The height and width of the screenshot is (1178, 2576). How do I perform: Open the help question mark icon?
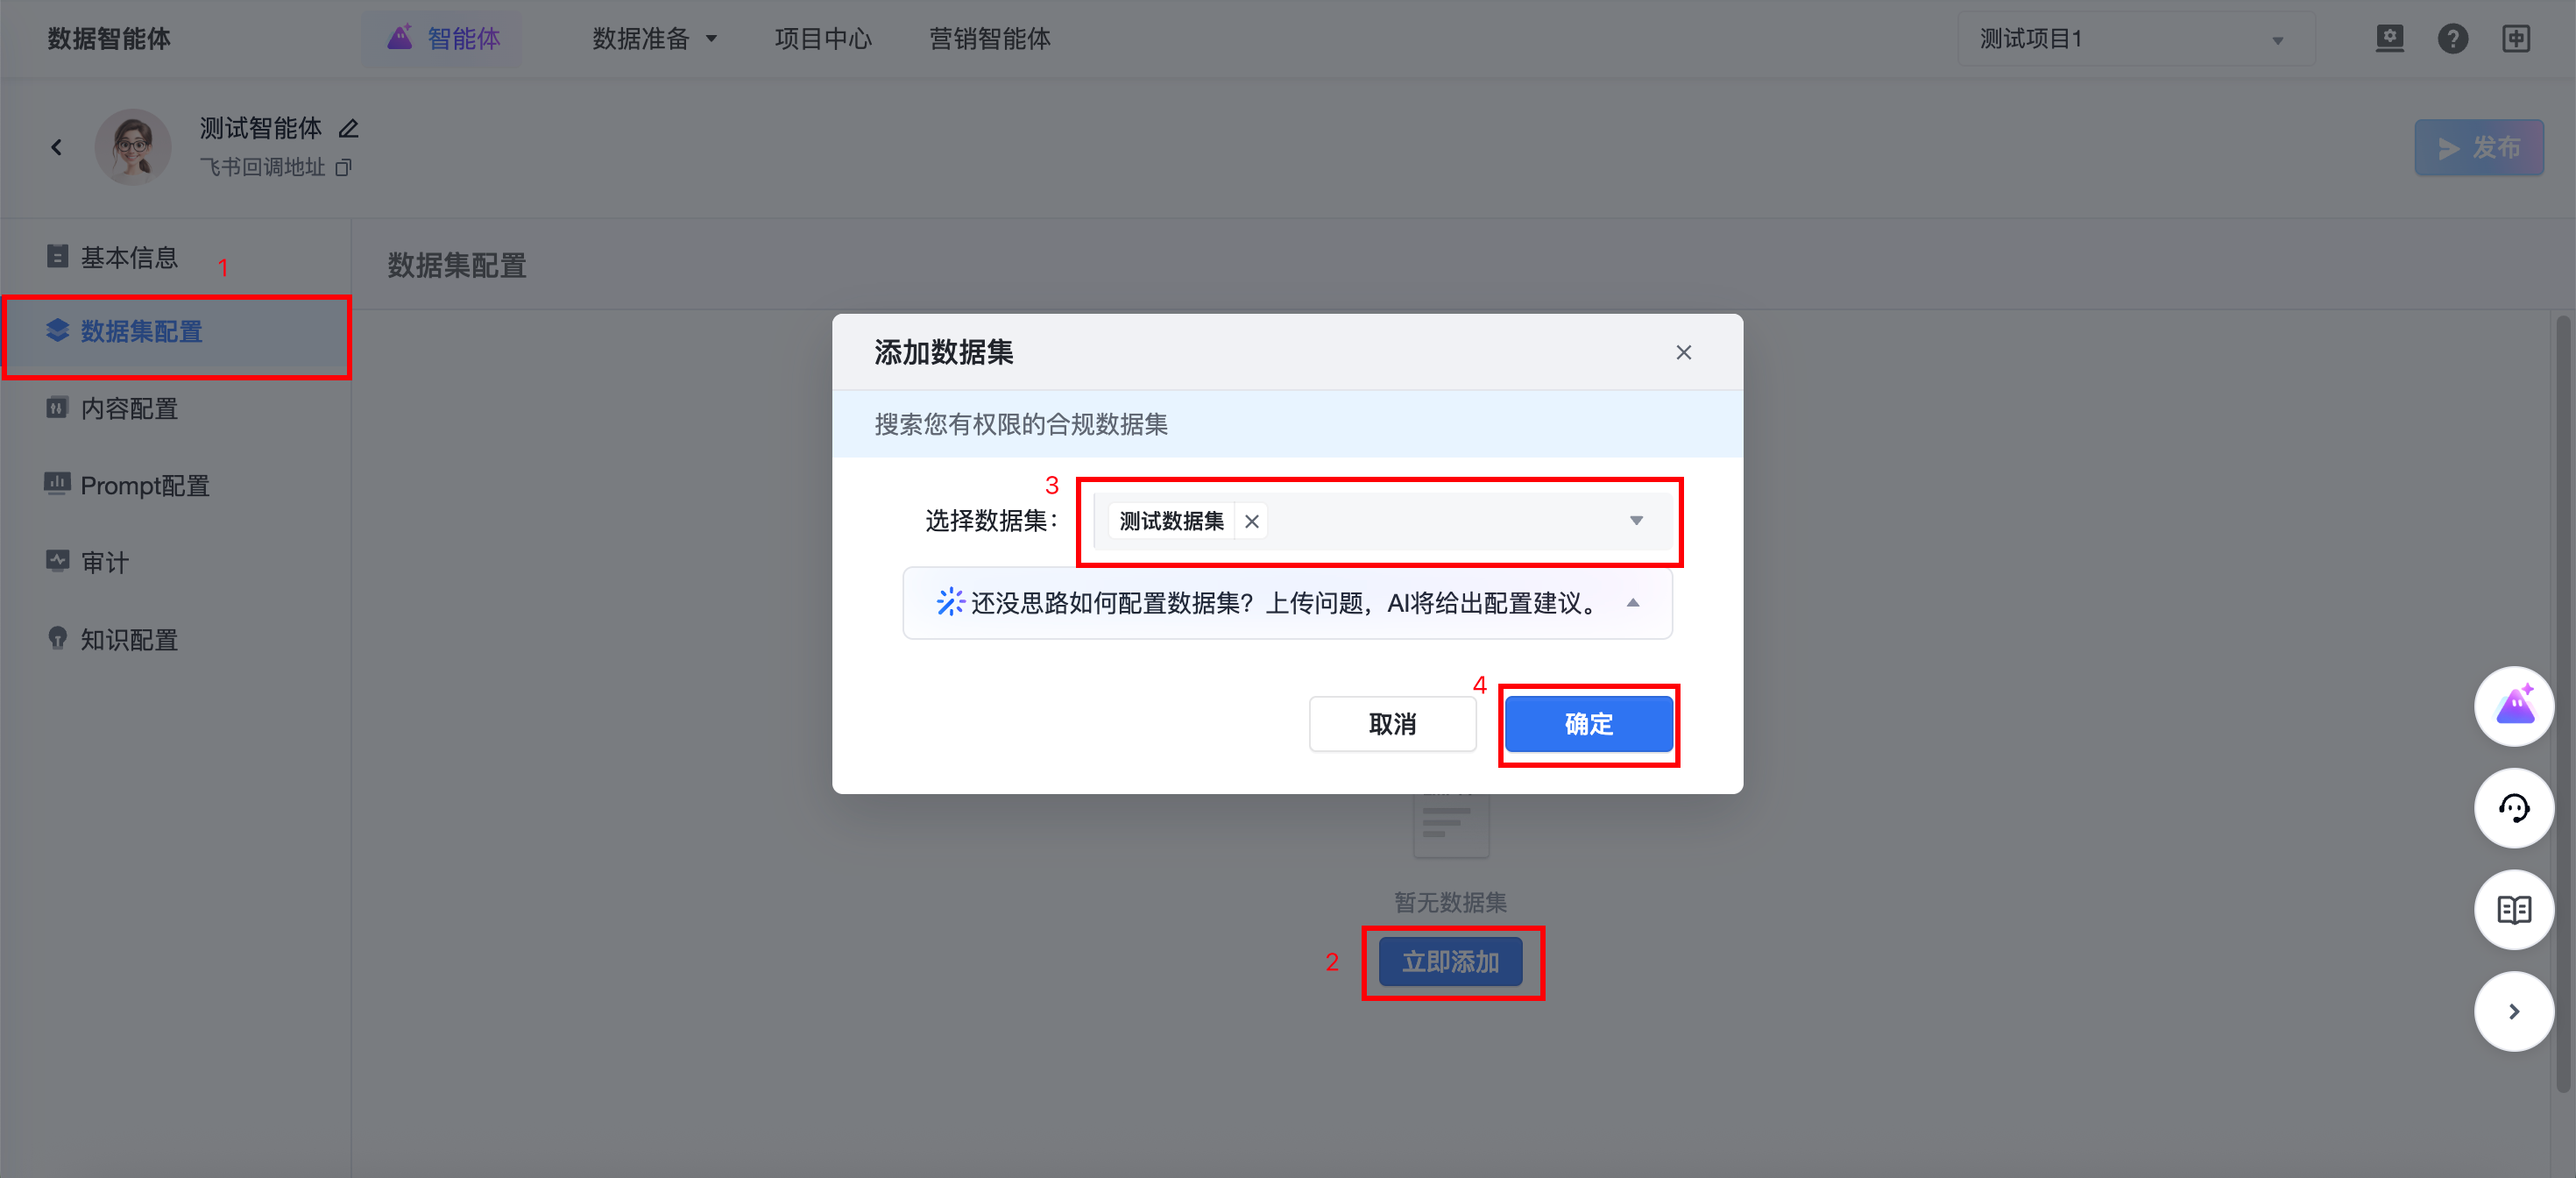coord(2452,39)
